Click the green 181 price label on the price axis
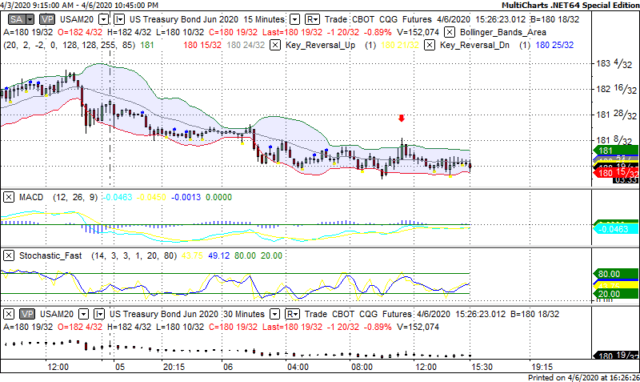 click(615, 151)
